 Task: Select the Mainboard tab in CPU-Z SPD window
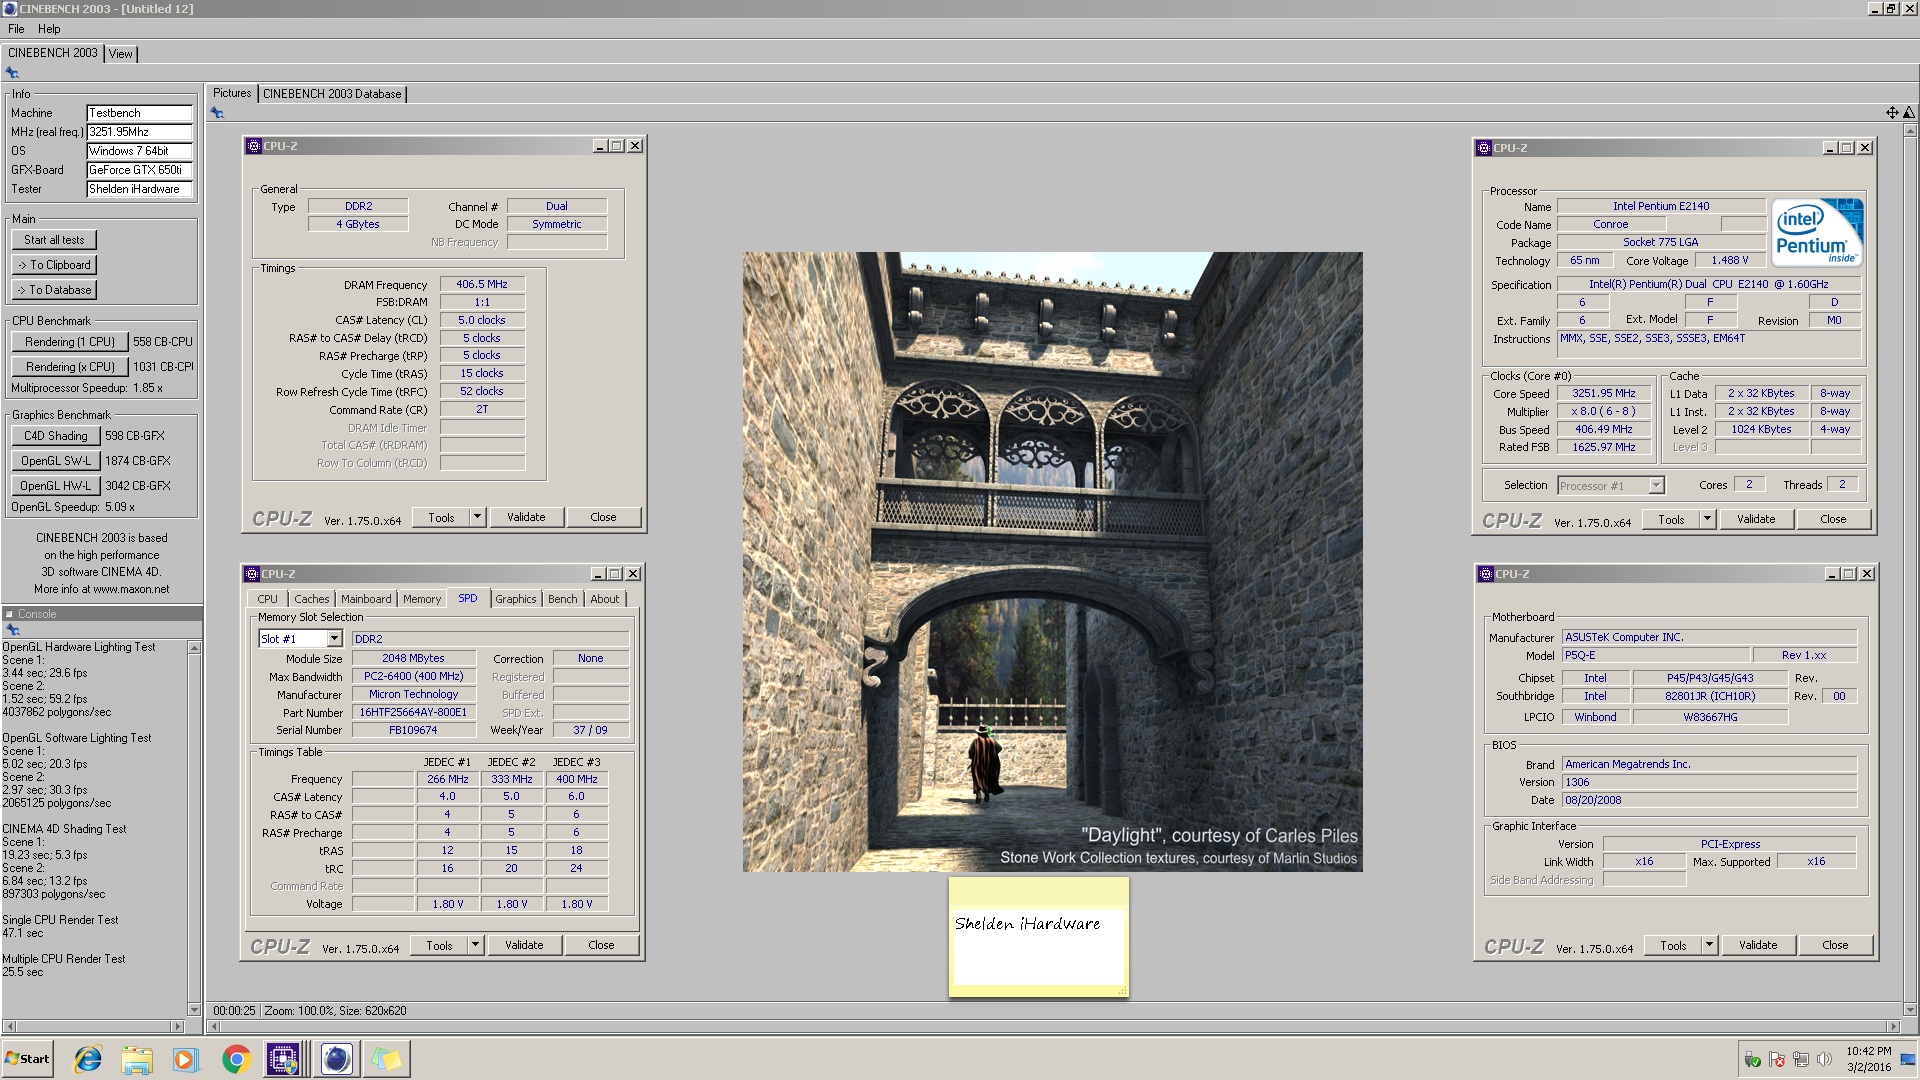(366, 599)
